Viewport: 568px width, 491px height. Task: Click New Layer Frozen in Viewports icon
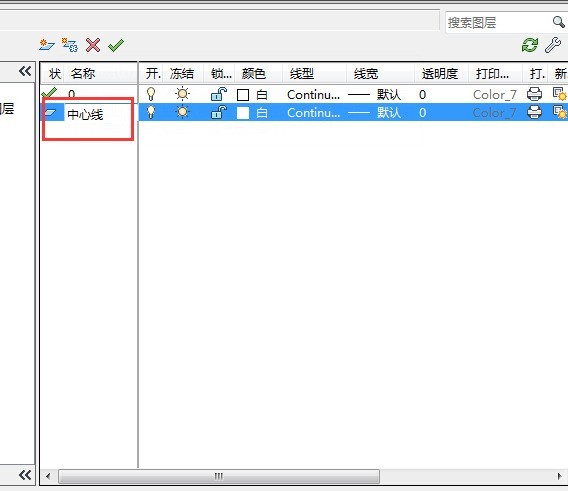70,45
